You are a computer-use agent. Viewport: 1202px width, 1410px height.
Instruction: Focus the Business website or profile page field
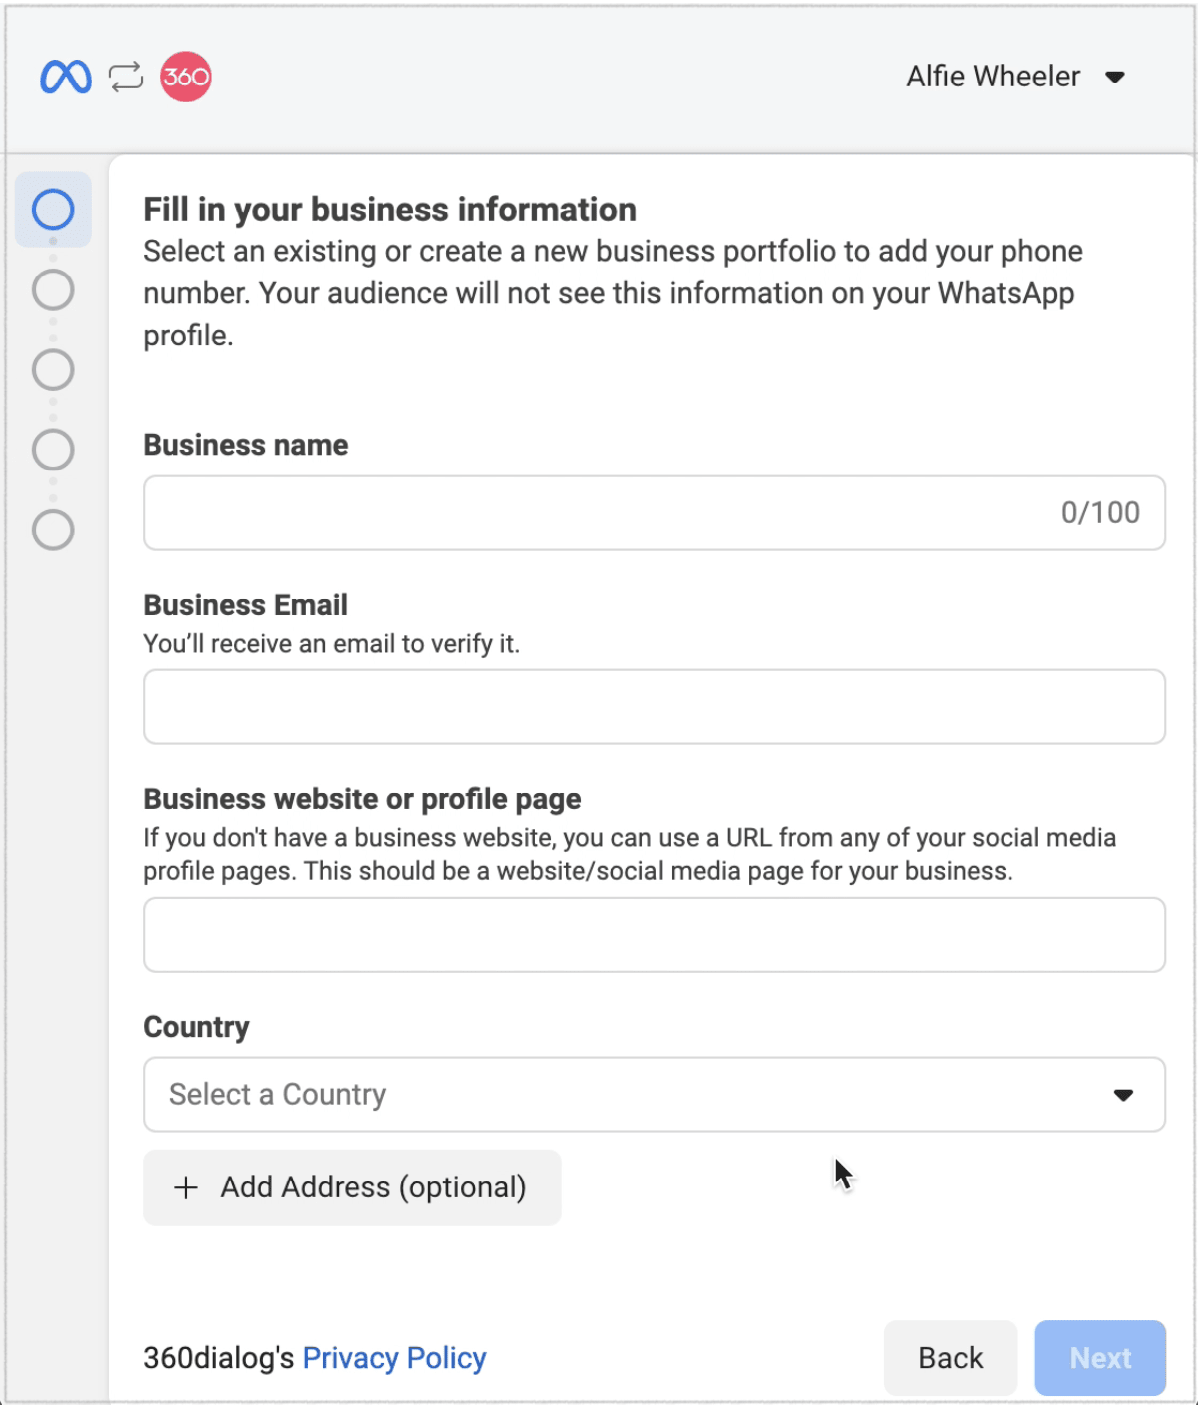(654, 935)
